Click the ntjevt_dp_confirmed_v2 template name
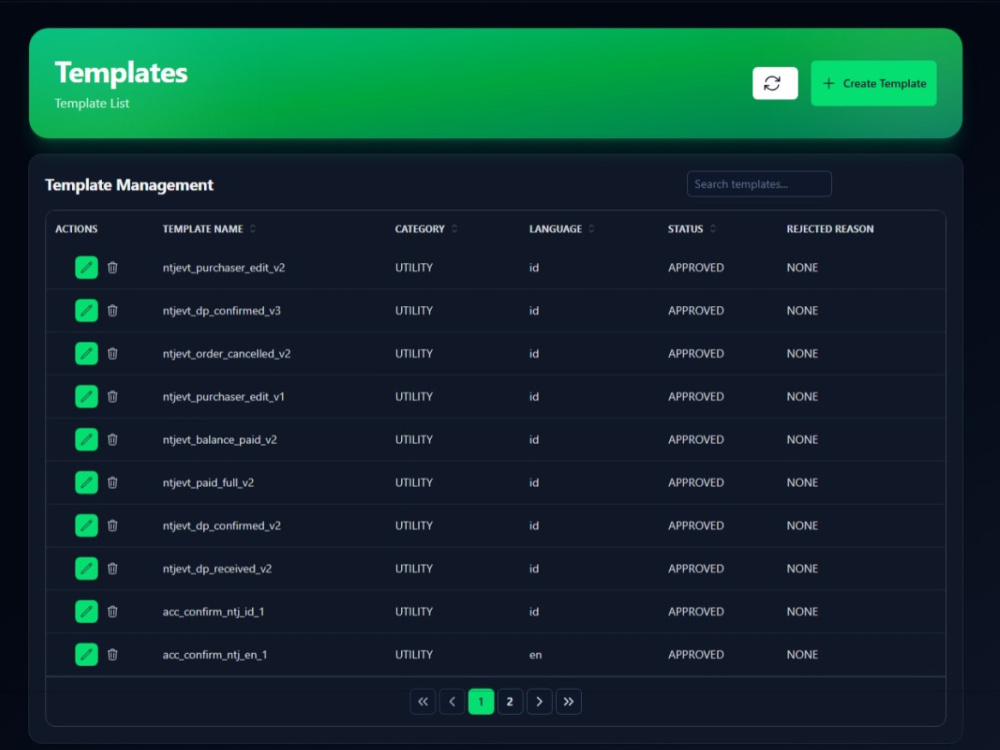The width and height of the screenshot is (1000, 750). pyautogui.click(x=221, y=526)
